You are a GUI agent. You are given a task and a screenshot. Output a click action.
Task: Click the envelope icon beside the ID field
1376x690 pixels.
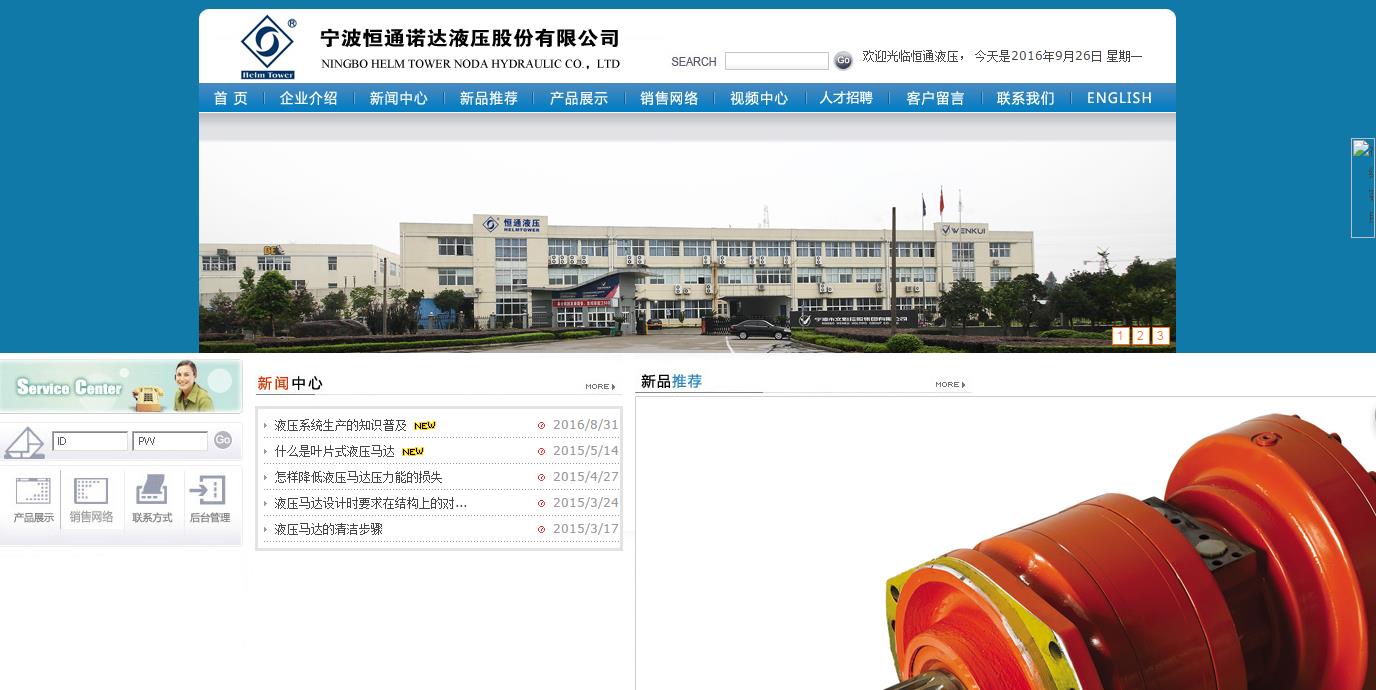pos(24,442)
